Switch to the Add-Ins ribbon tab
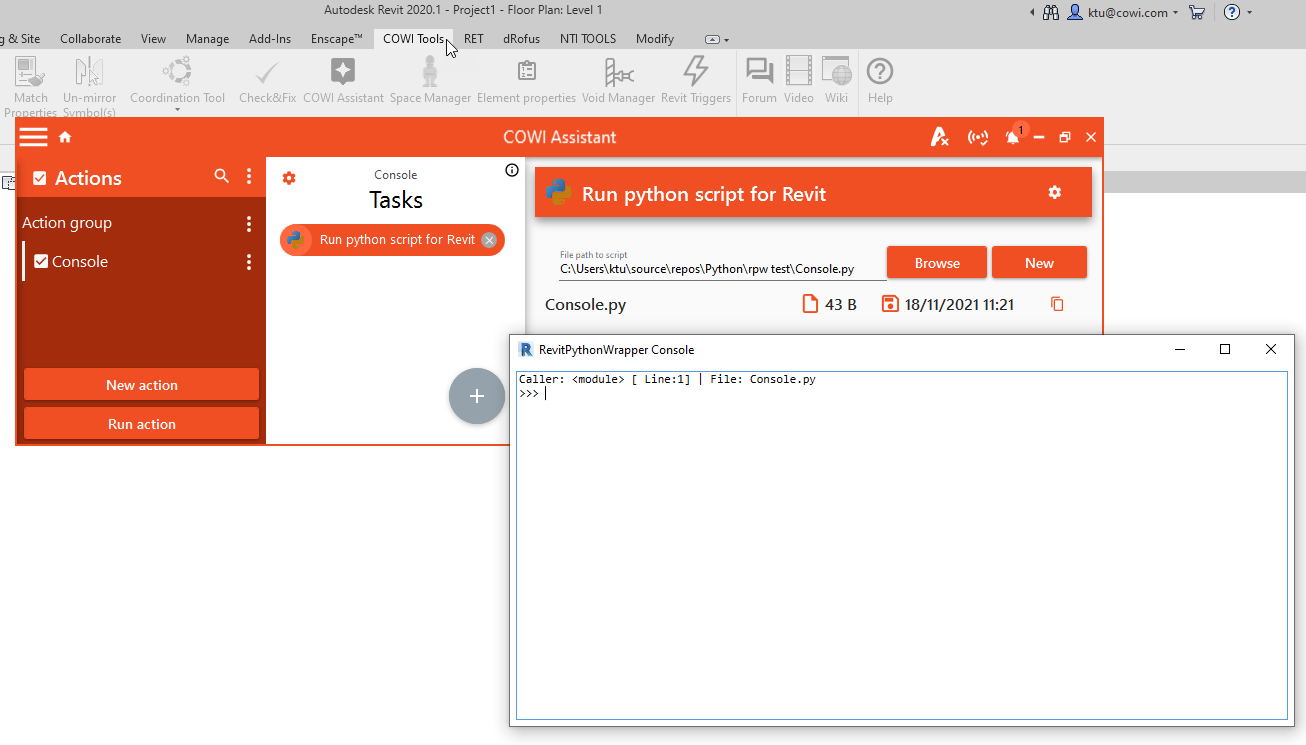Screen dimensions: 1306x745 click(x=270, y=39)
